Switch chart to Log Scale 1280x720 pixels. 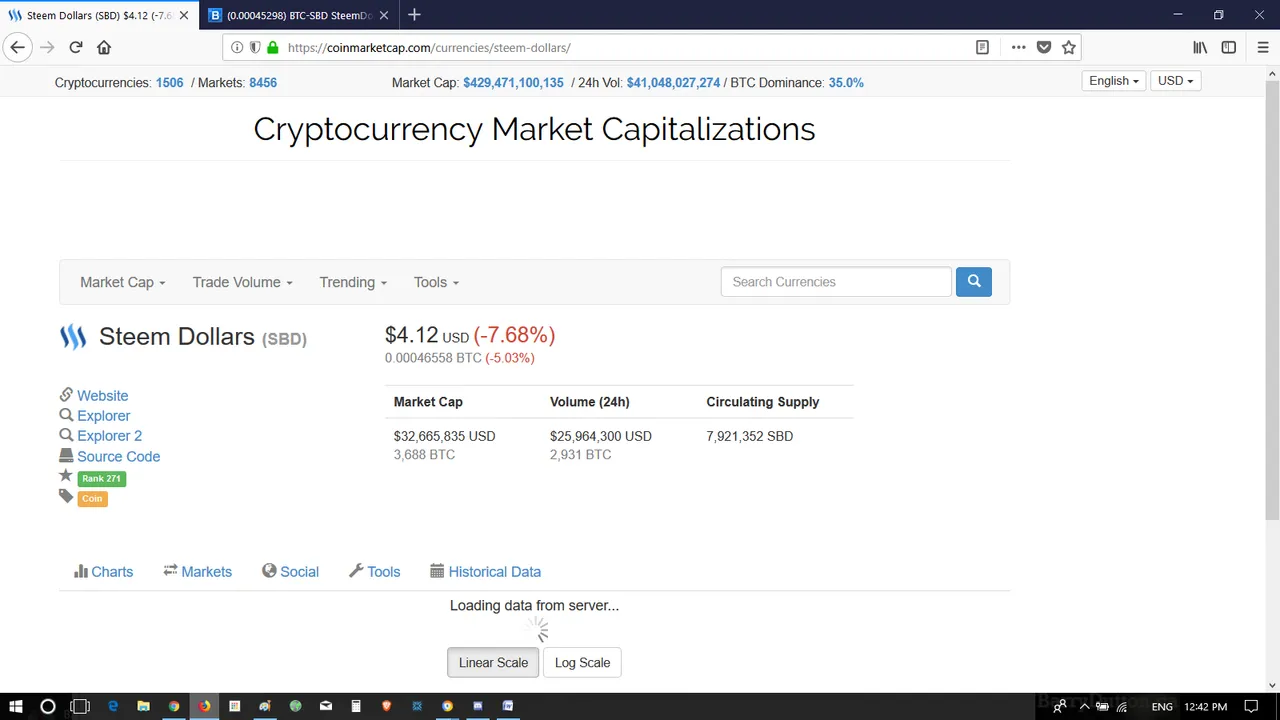pyautogui.click(x=582, y=662)
